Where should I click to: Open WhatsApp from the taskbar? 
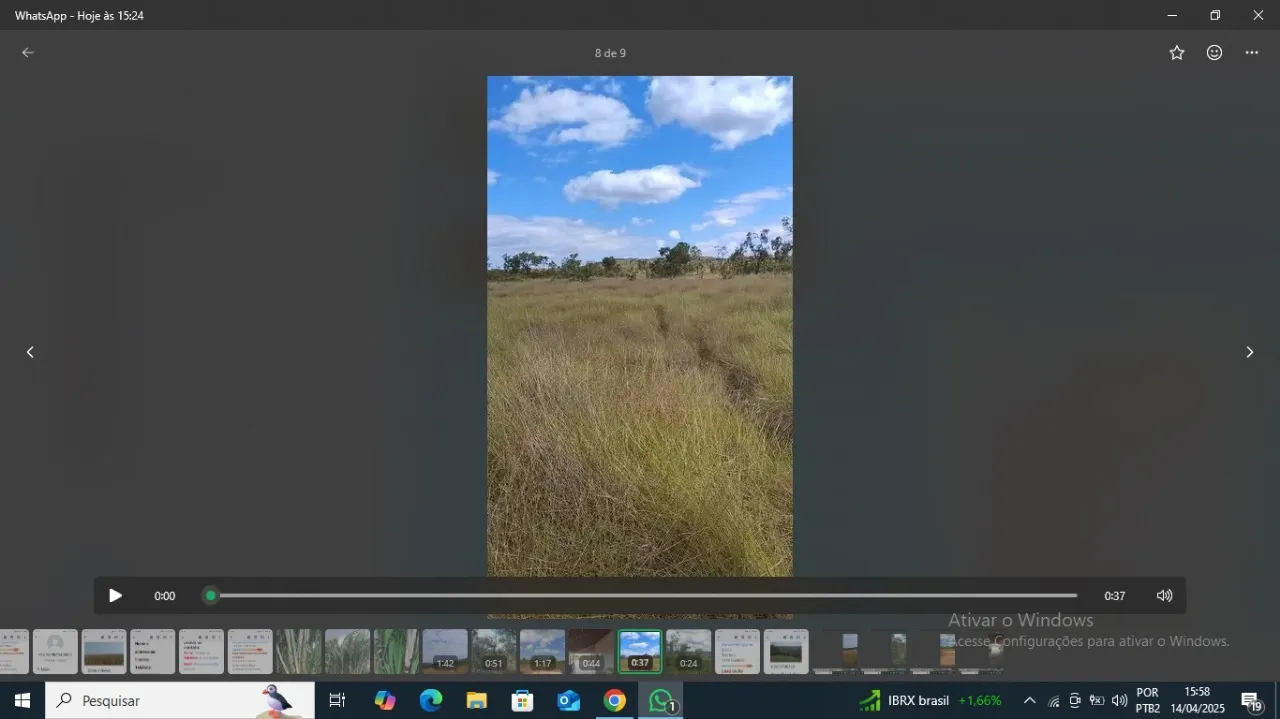tap(660, 701)
